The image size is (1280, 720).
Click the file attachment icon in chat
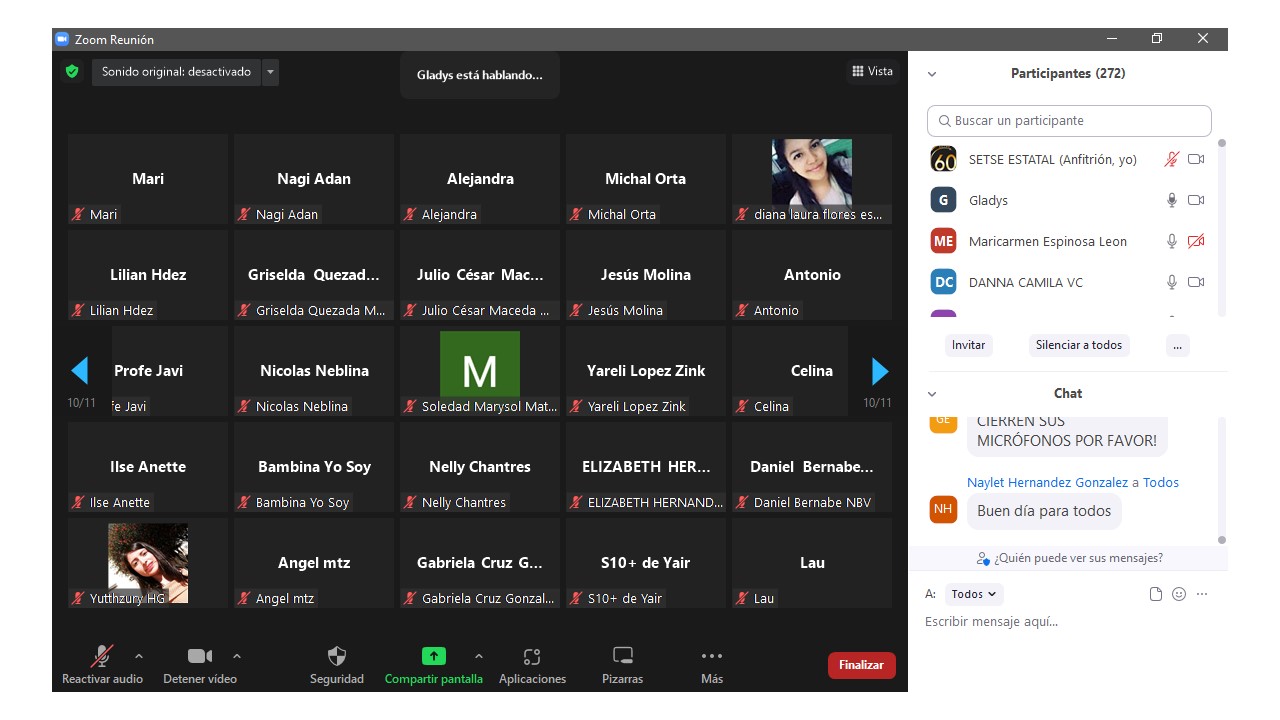[x=1156, y=594]
